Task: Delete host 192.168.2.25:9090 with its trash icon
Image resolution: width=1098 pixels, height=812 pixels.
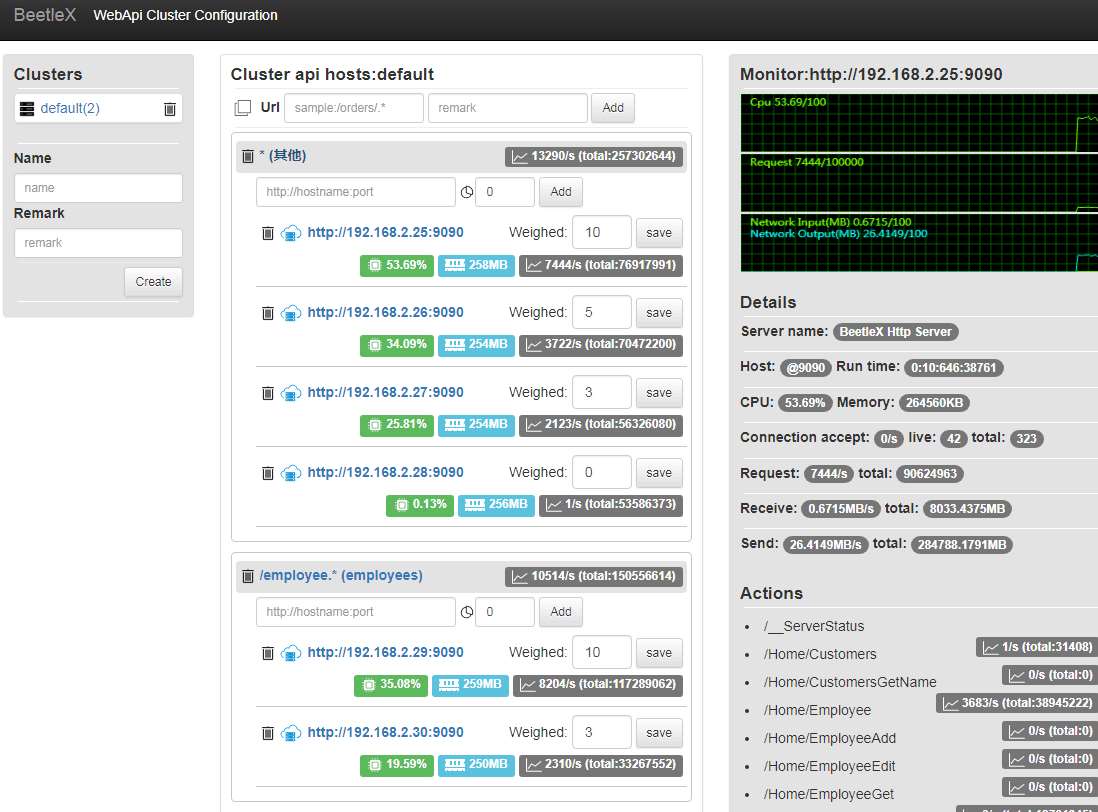Action: 267,233
